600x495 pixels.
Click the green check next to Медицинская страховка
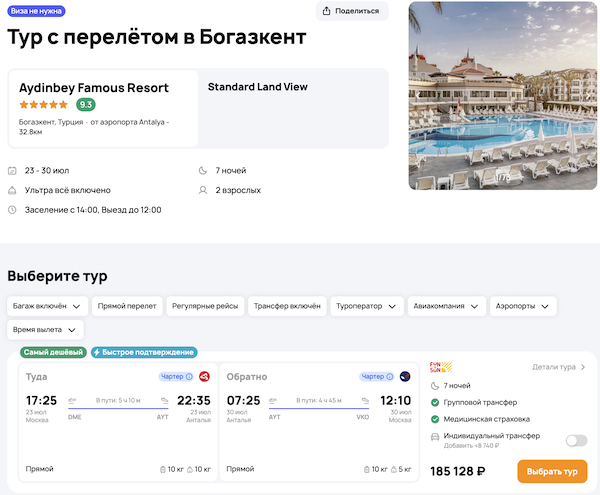[x=434, y=419]
